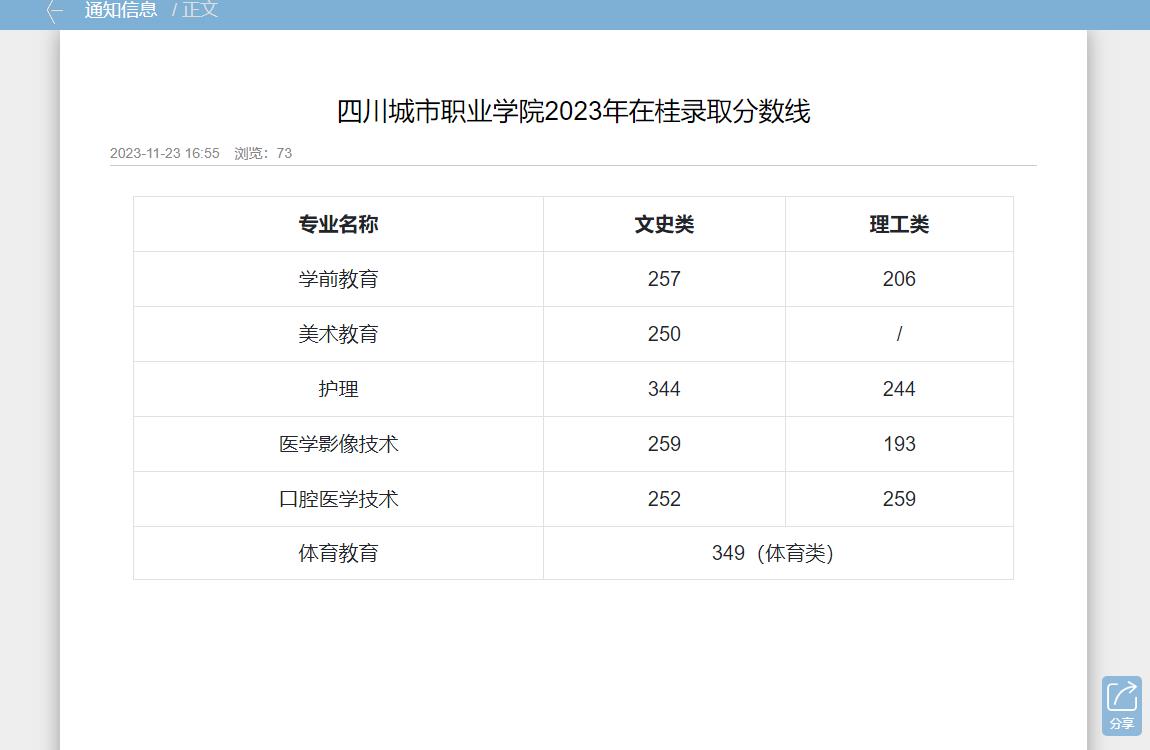Click 护理 理工类 score 244

coord(899,389)
